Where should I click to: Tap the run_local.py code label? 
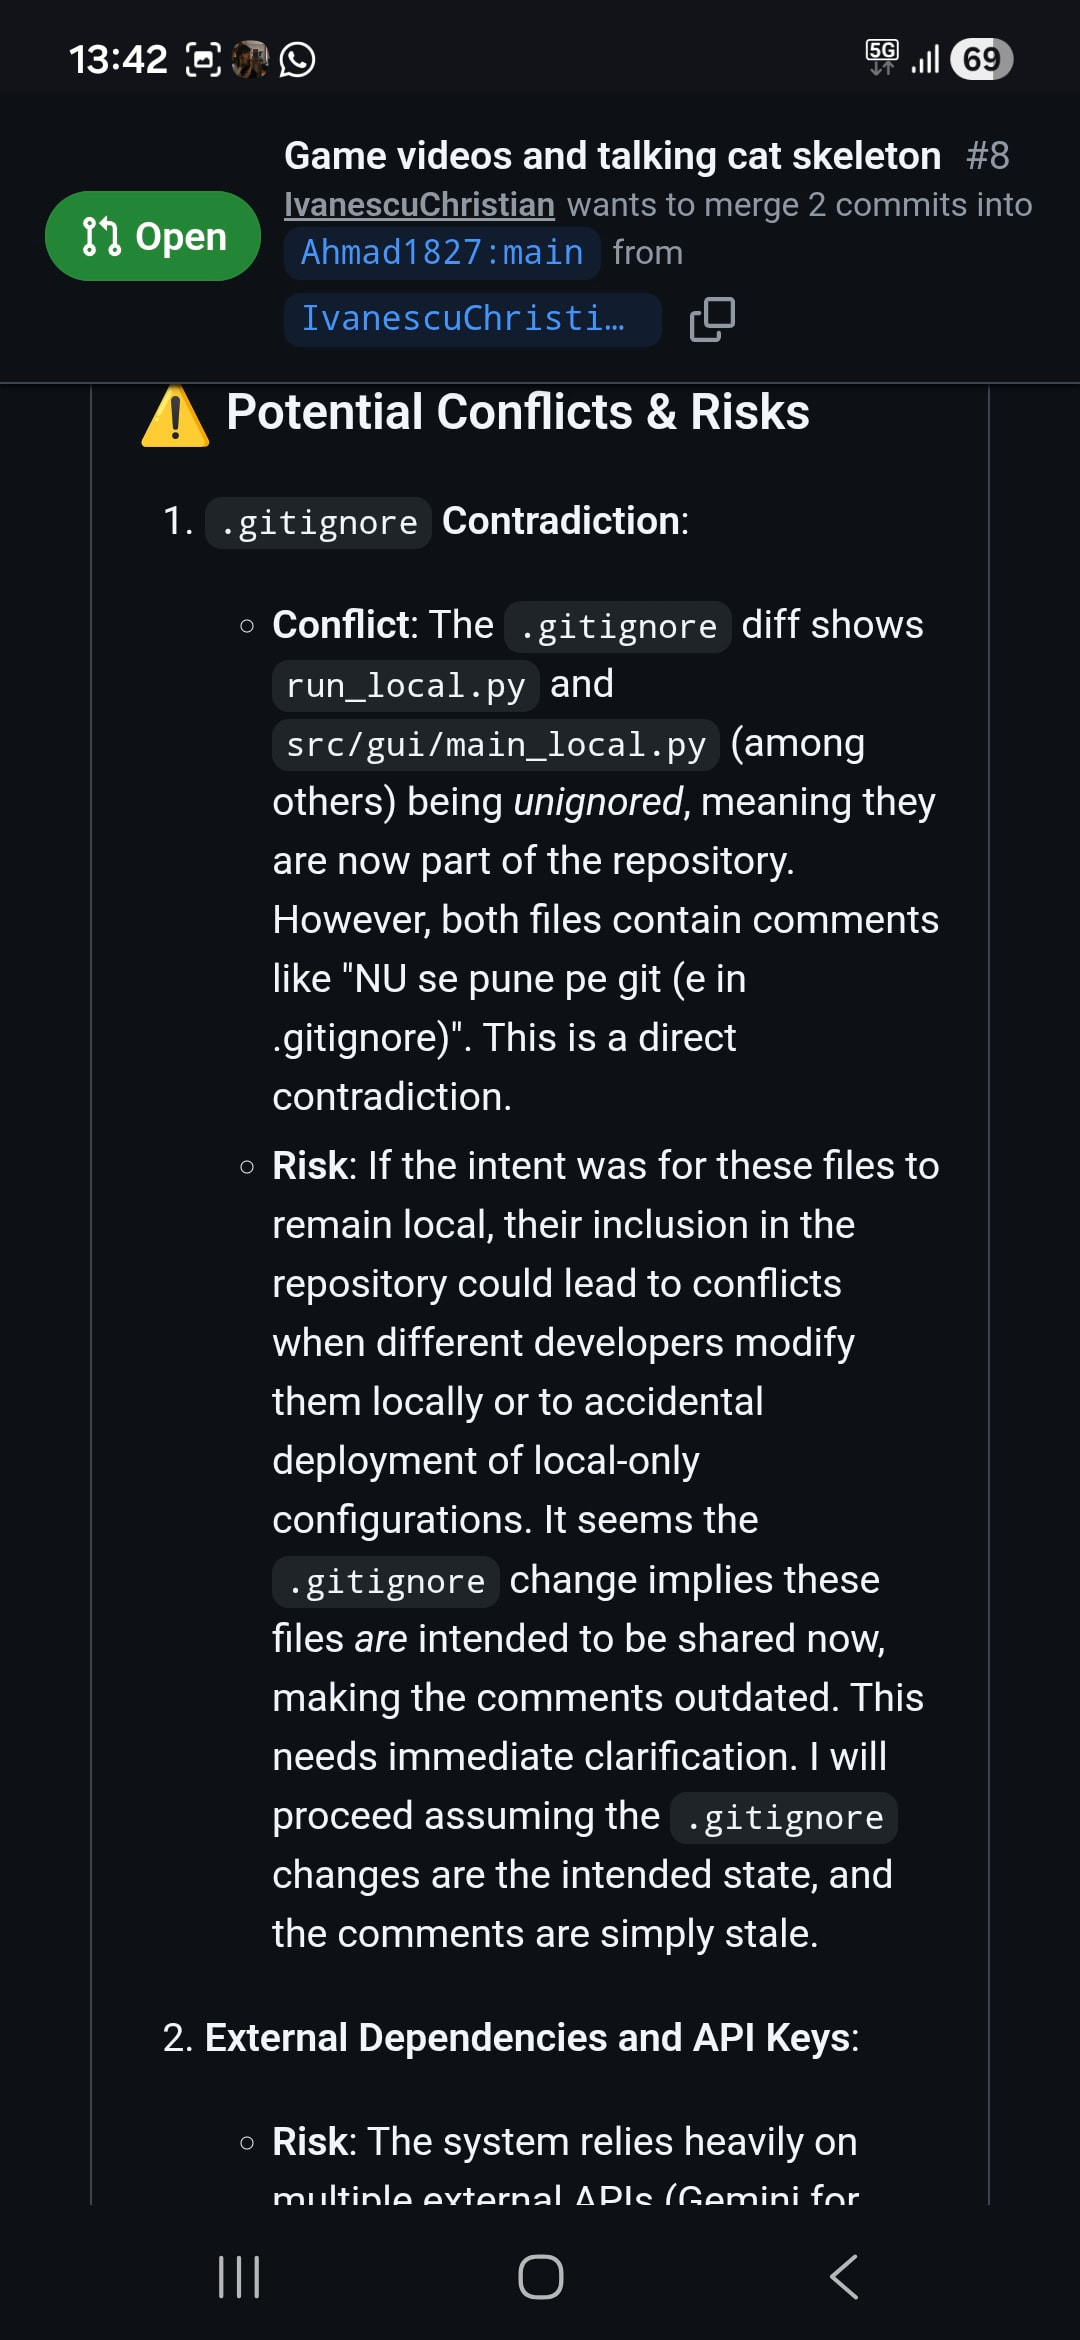[x=405, y=685]
